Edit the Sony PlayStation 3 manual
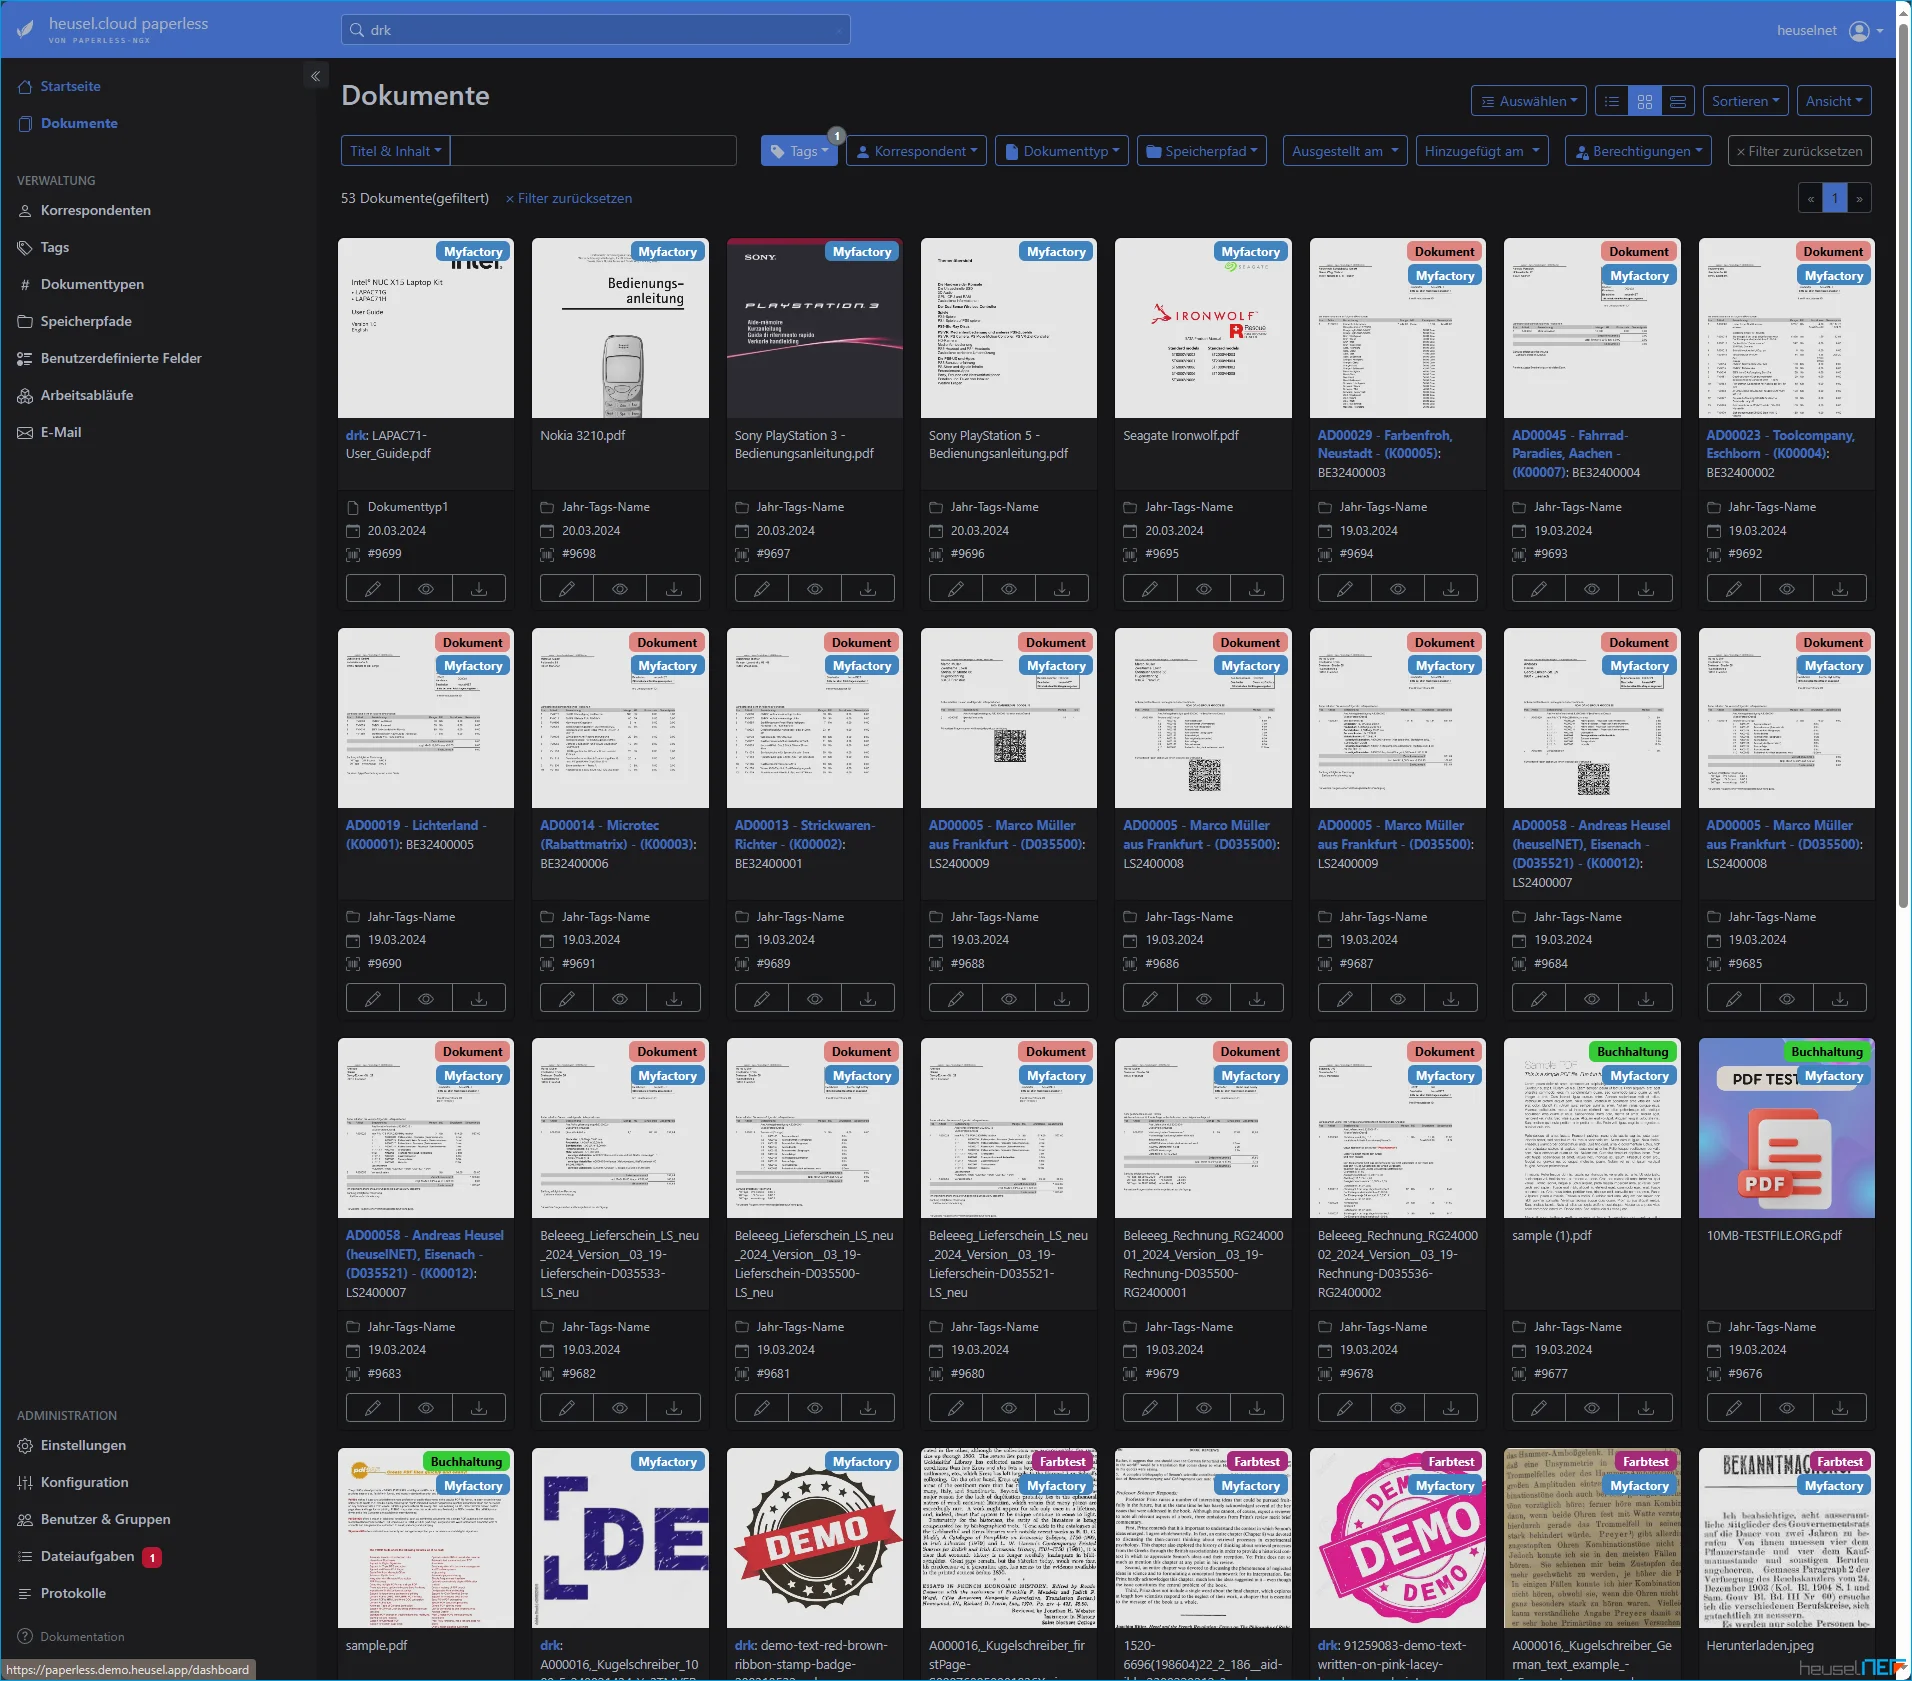 [762, 589]
